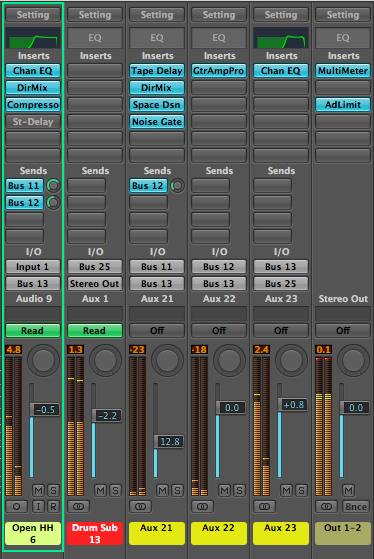
Task: Select the Drum Sub 13 name label
Action: click(95, 533)
